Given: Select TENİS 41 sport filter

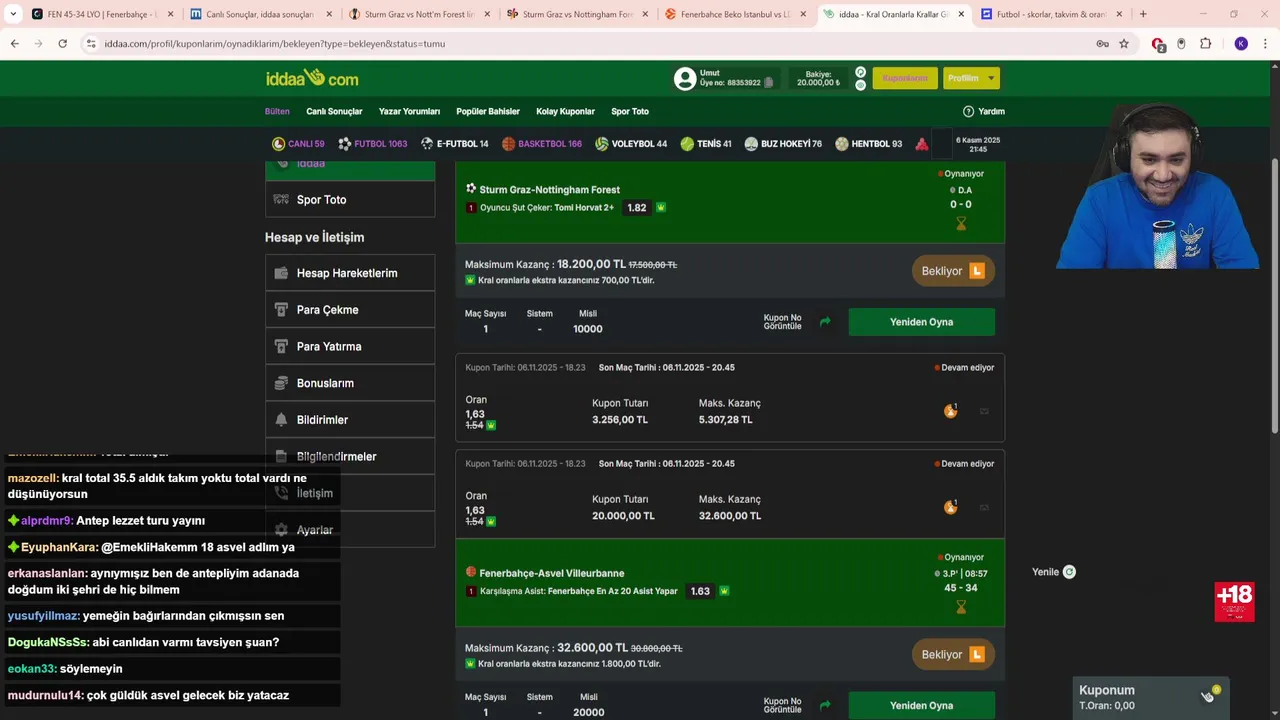Looking at the screenshot, I should click(x=705, y=144).
